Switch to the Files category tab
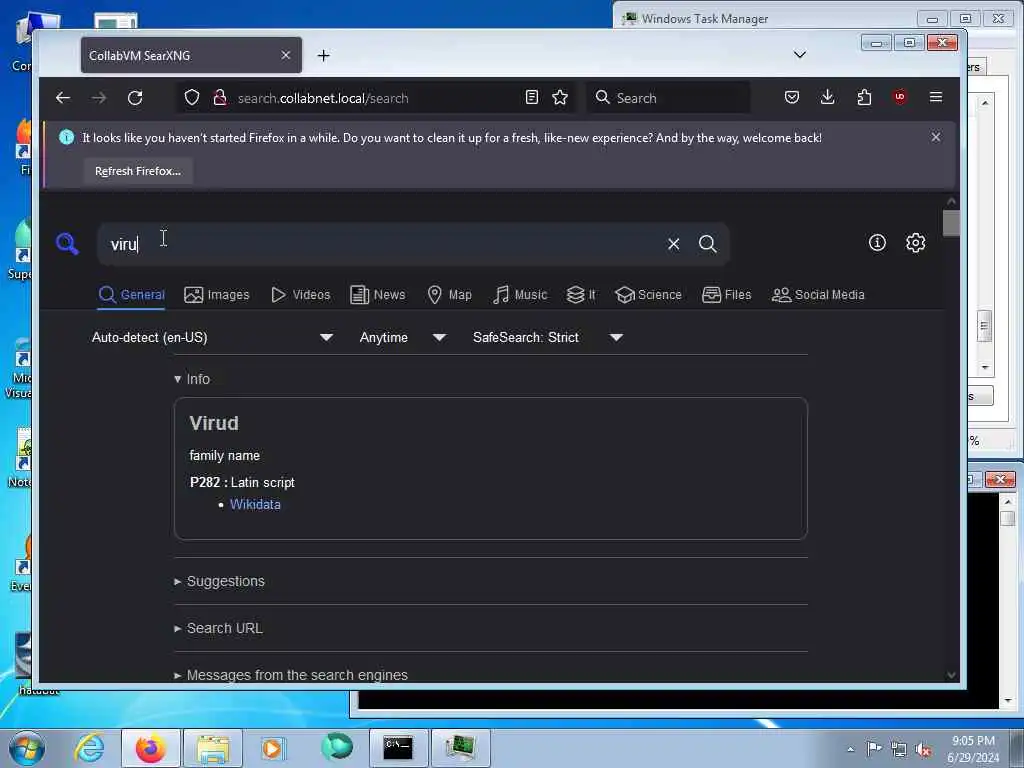The height and width of the screenshot is (768, 1024). point(727,295)
